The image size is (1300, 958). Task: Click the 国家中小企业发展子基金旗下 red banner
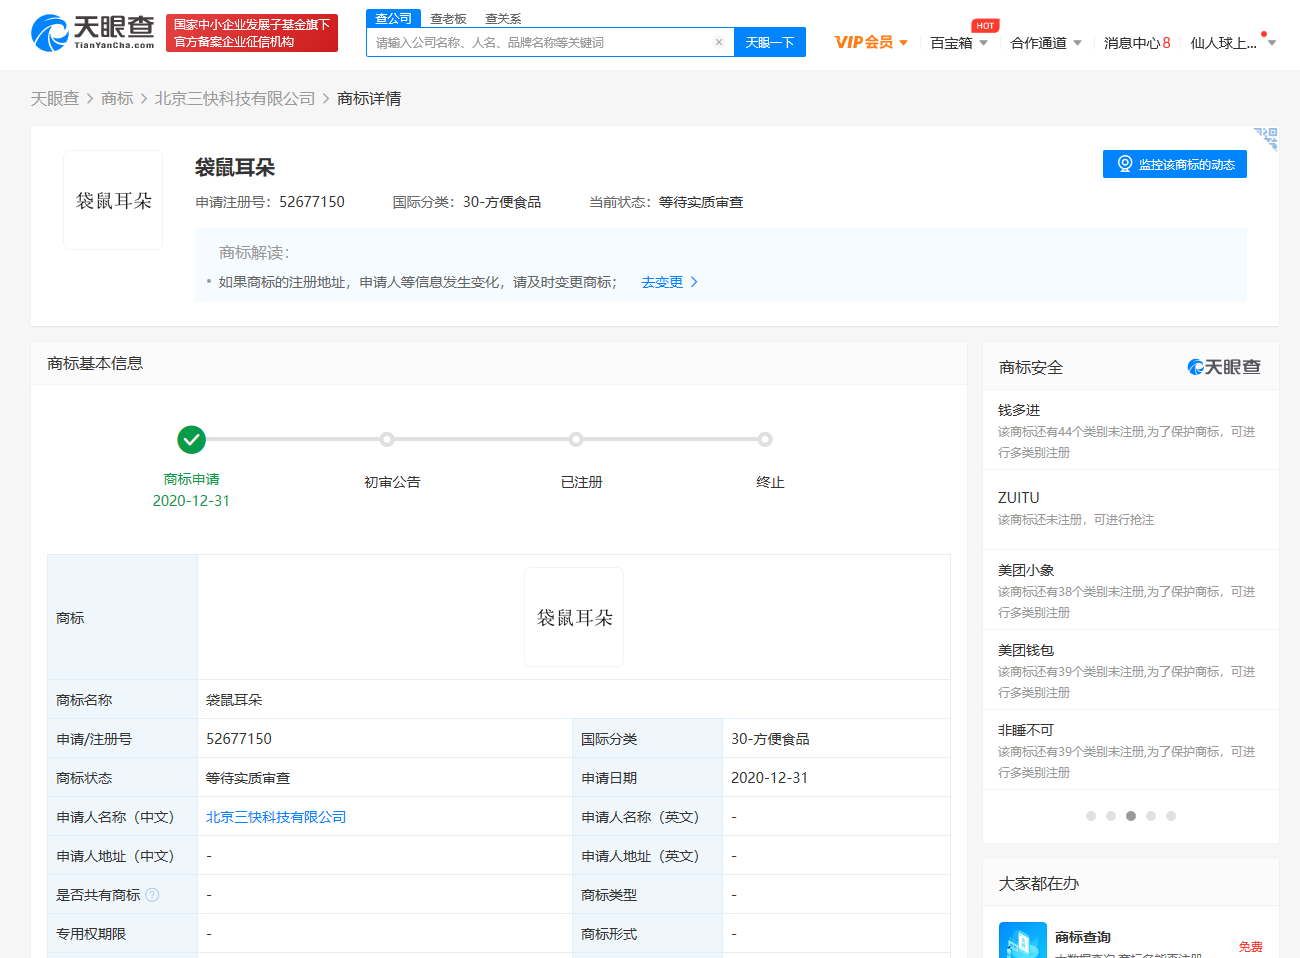pos(252,33)
